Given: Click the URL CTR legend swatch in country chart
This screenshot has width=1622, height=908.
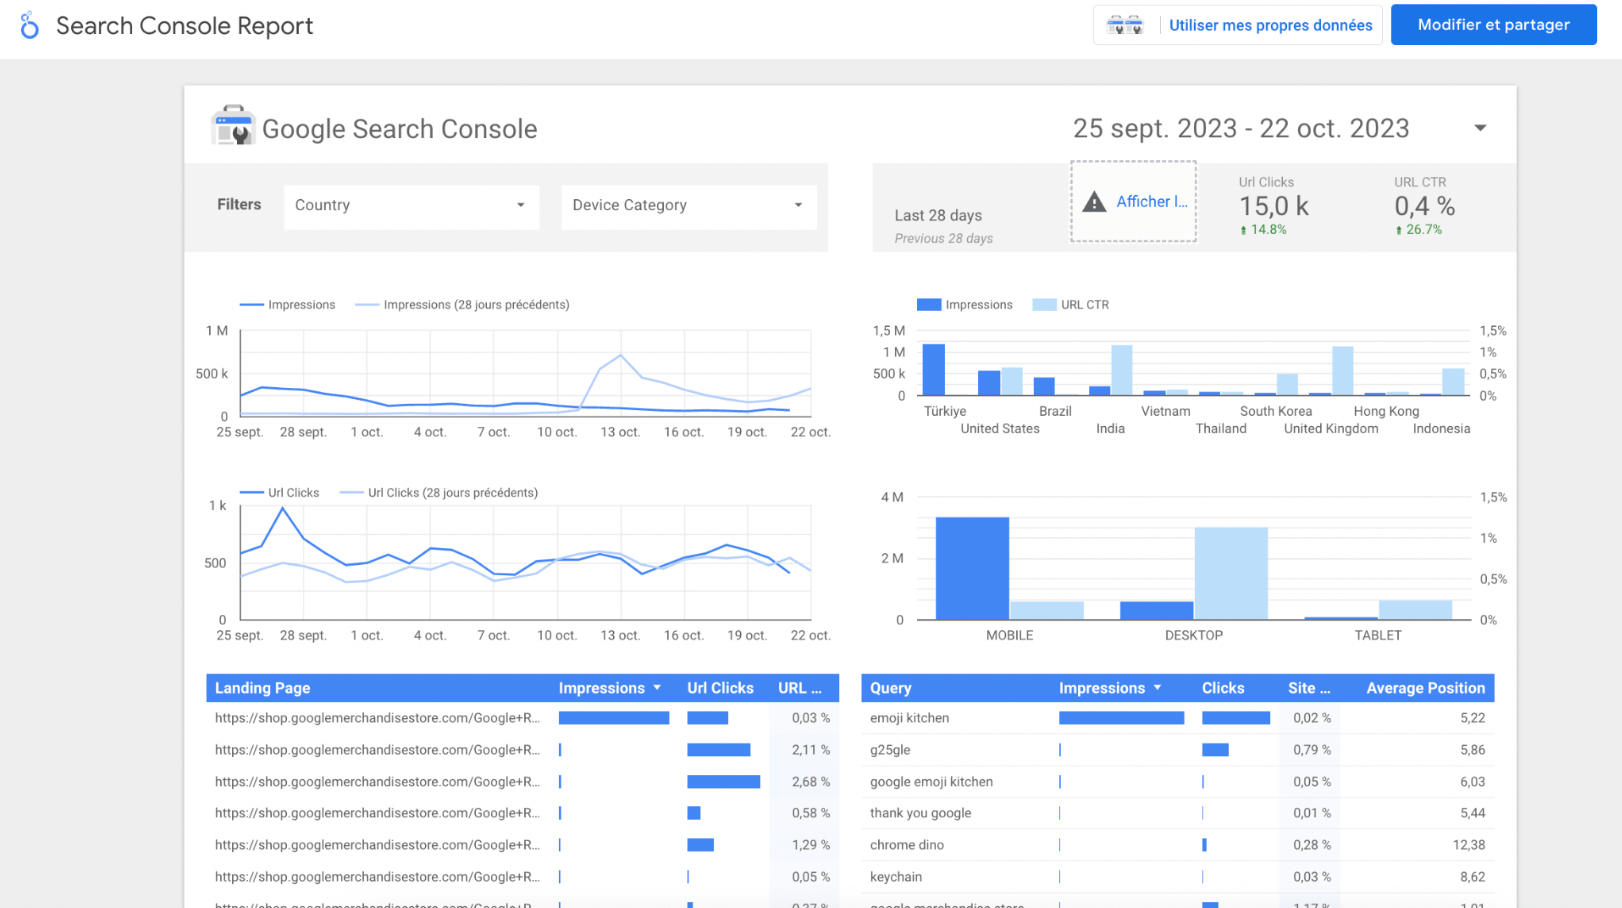Looking at the screenshot, I should [1044, 305].
